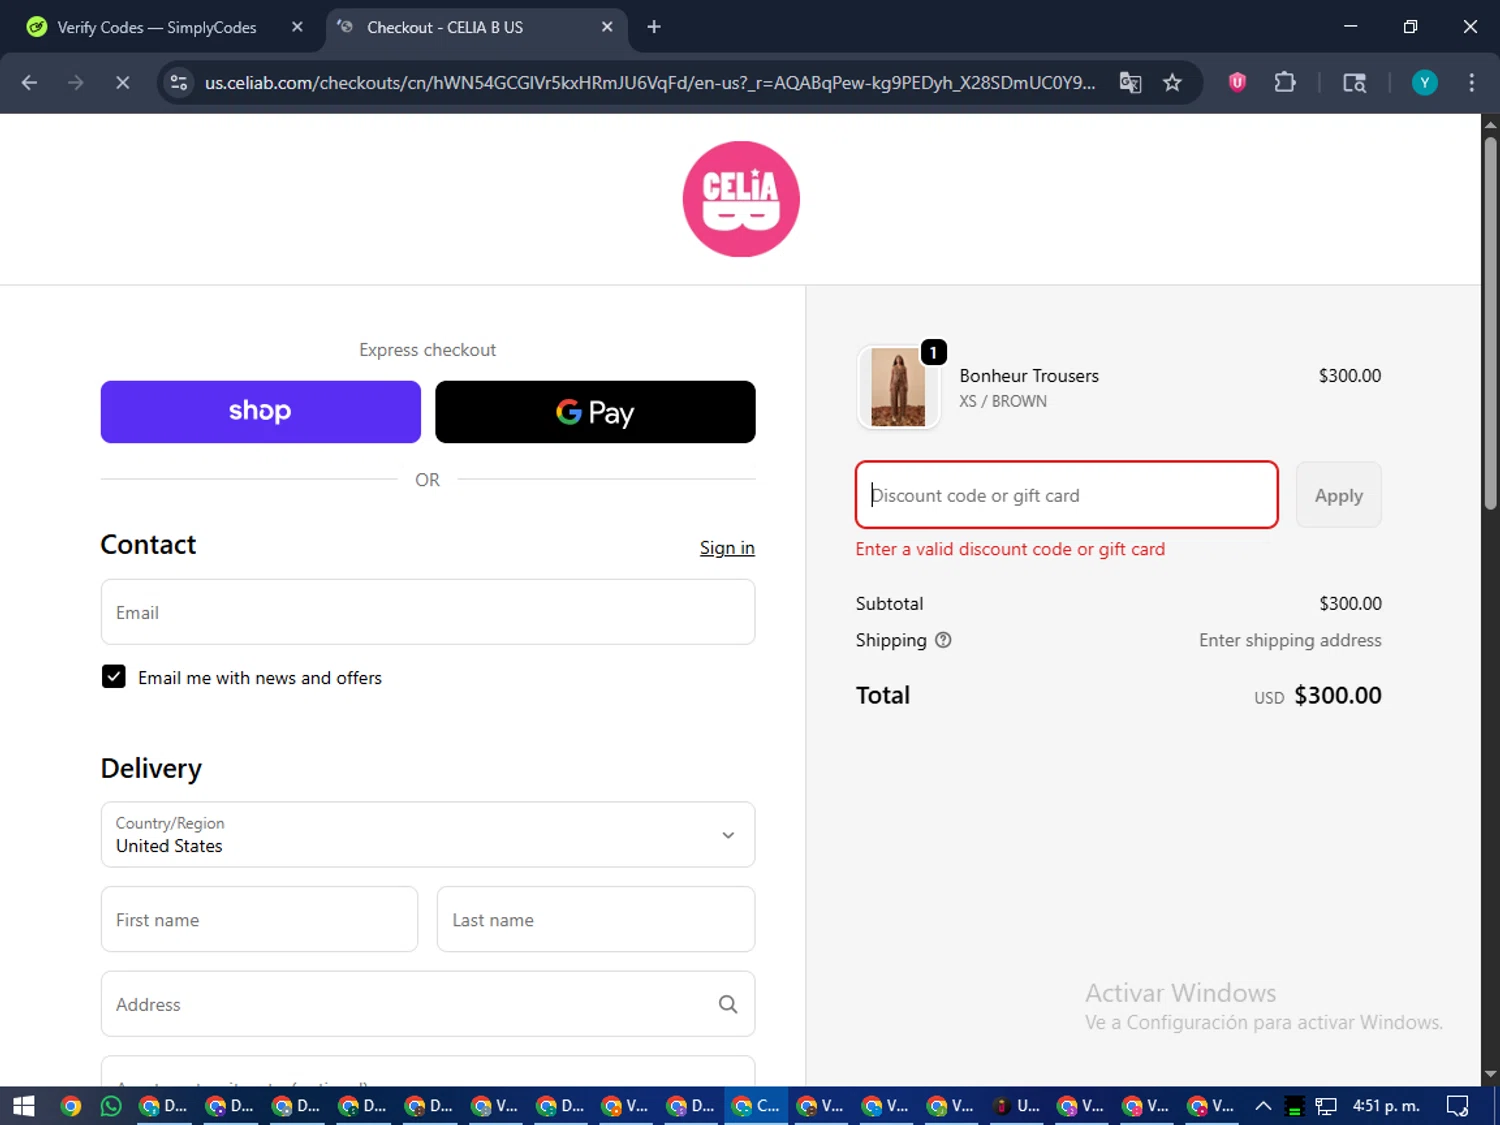Viewport: 1500px width, 1125px height.
Task: Switch to Verify Codes — SimplyCodes tab
Action: [157, 27]
